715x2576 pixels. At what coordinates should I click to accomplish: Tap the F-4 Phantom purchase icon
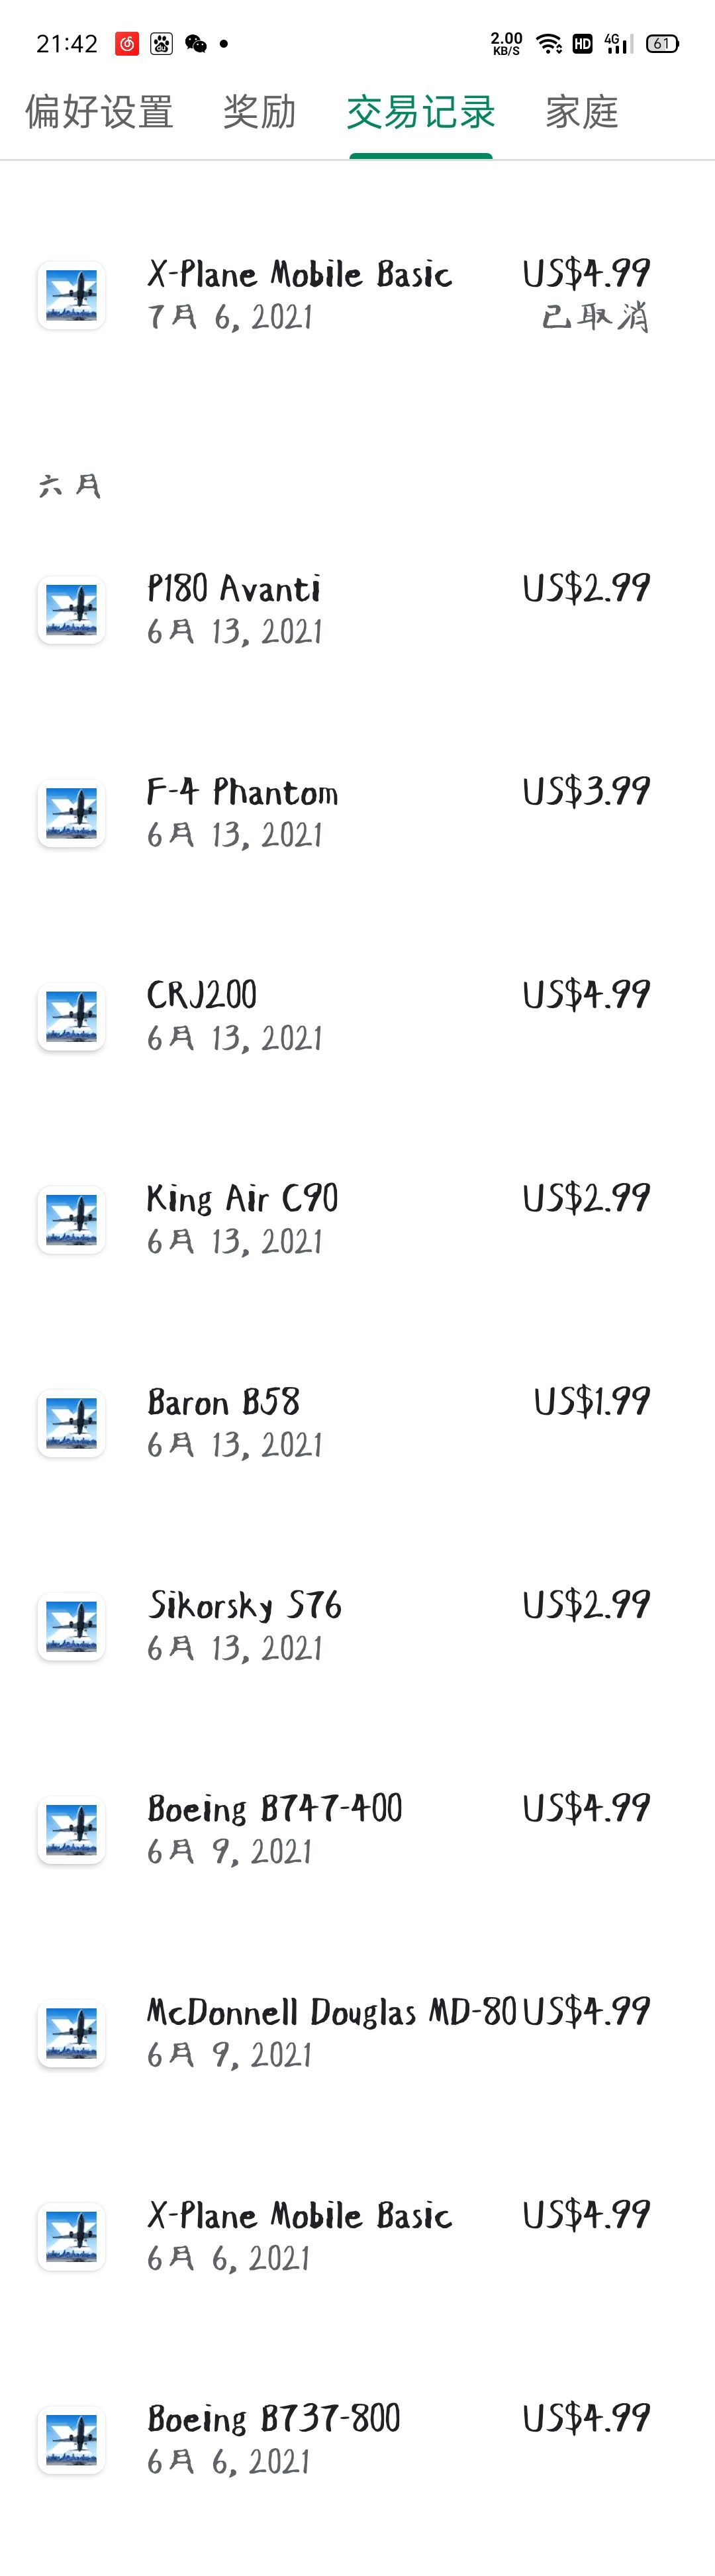[71, 813]
